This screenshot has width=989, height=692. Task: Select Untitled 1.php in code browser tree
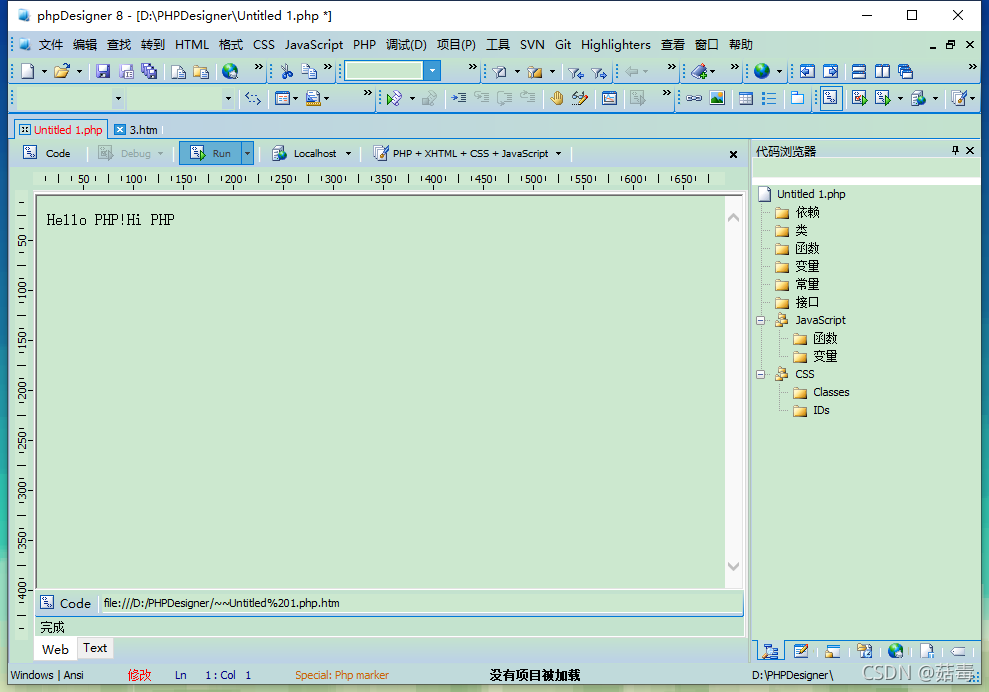click(811, 194)
